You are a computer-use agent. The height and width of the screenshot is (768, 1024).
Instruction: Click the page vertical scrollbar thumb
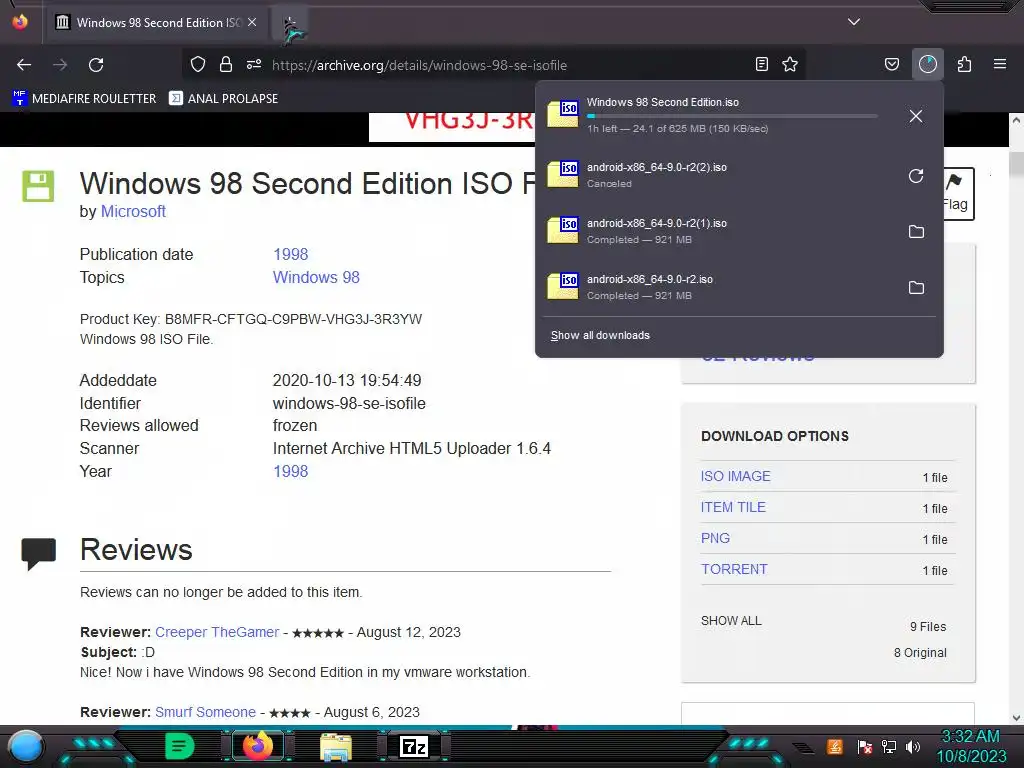tap(1016, 163)
